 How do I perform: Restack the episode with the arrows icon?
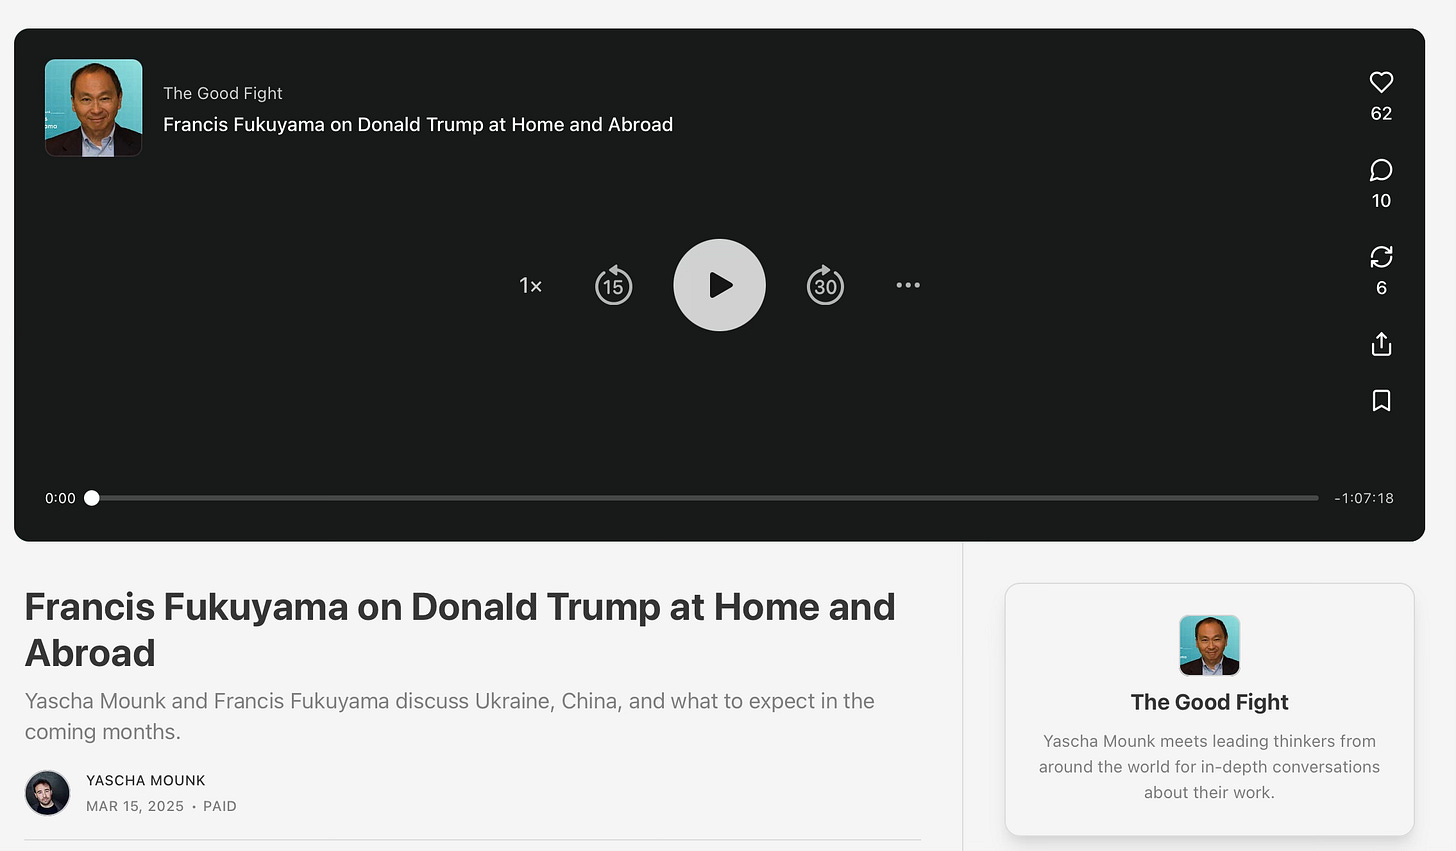click(x=1381, y=257)
